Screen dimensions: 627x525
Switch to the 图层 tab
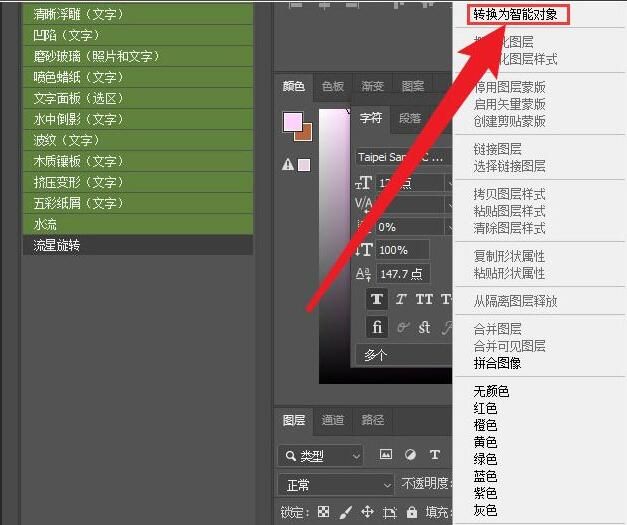pos(294,420)
